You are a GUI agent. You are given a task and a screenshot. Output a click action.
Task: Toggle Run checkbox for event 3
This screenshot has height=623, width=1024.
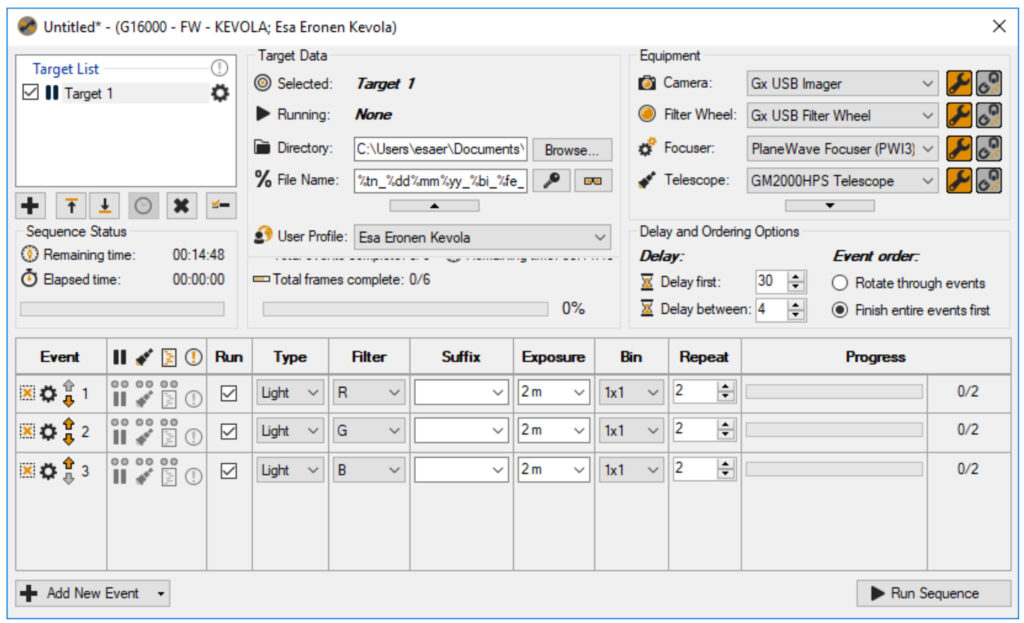[229, 470]
